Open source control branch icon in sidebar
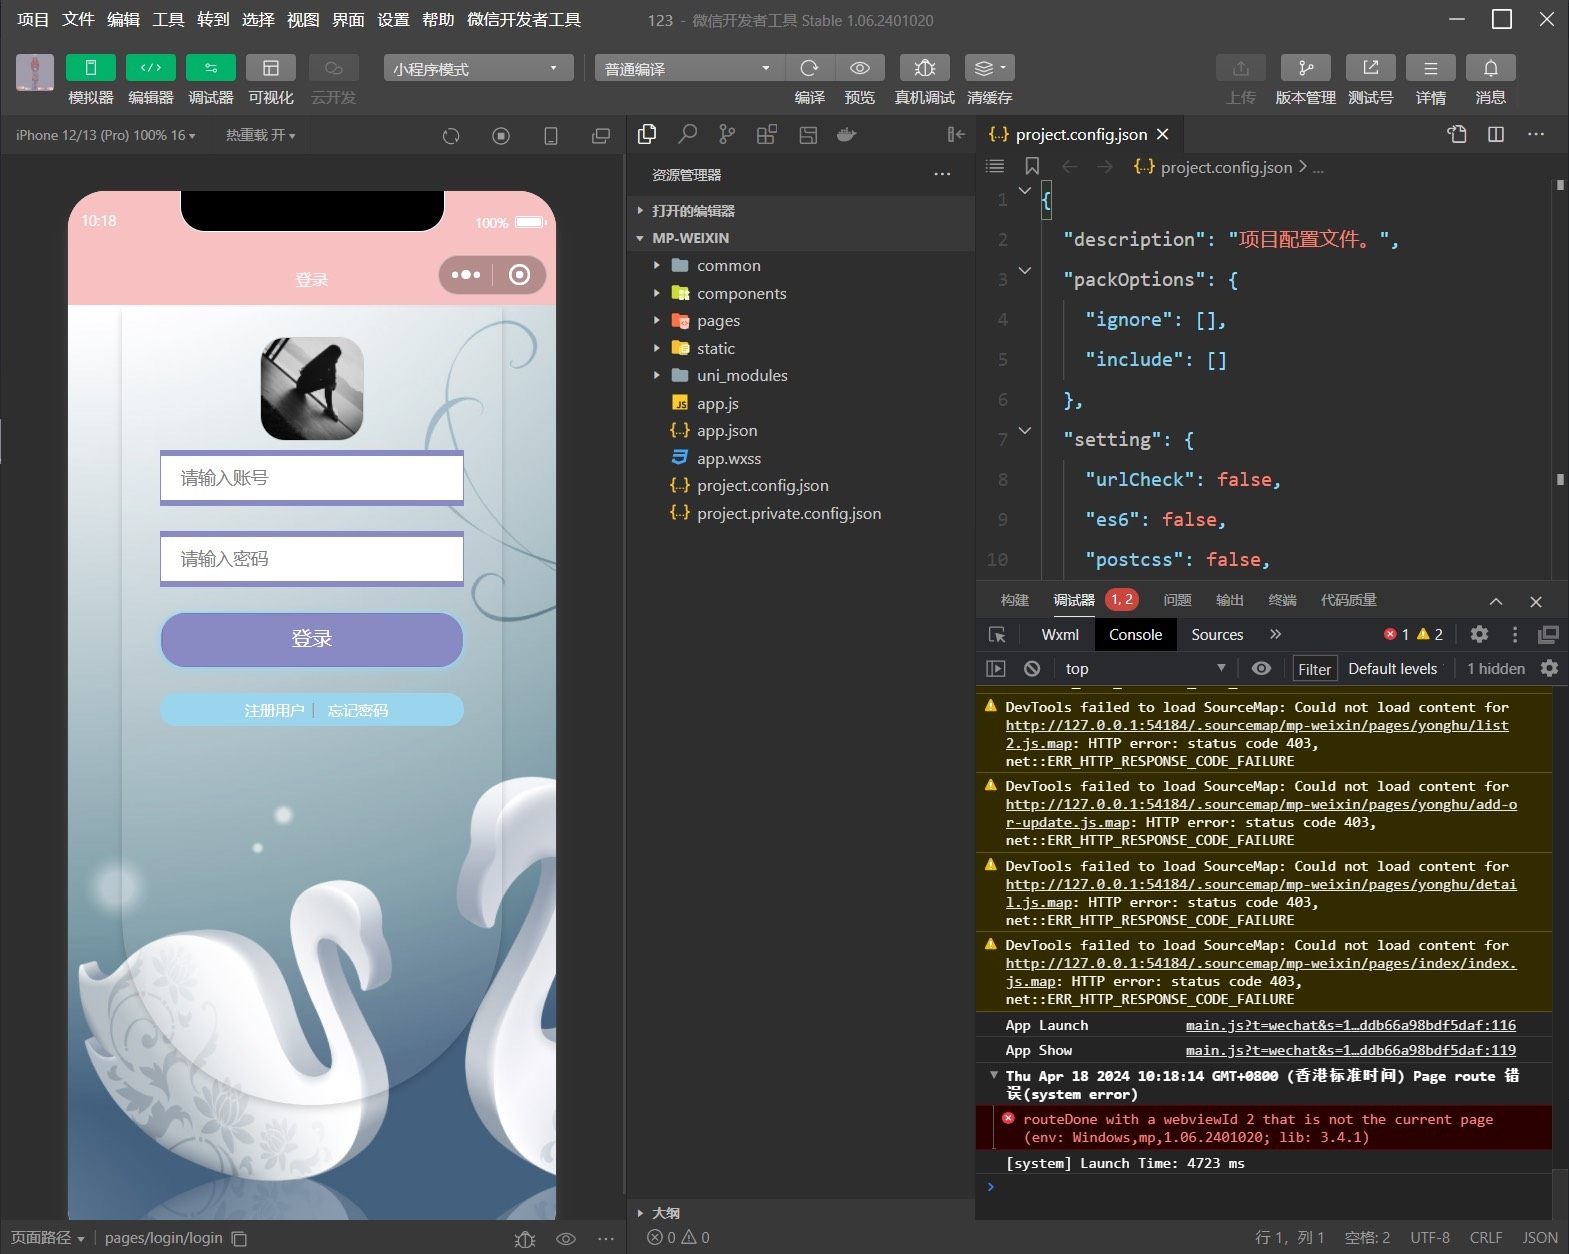 click(727, 135)
